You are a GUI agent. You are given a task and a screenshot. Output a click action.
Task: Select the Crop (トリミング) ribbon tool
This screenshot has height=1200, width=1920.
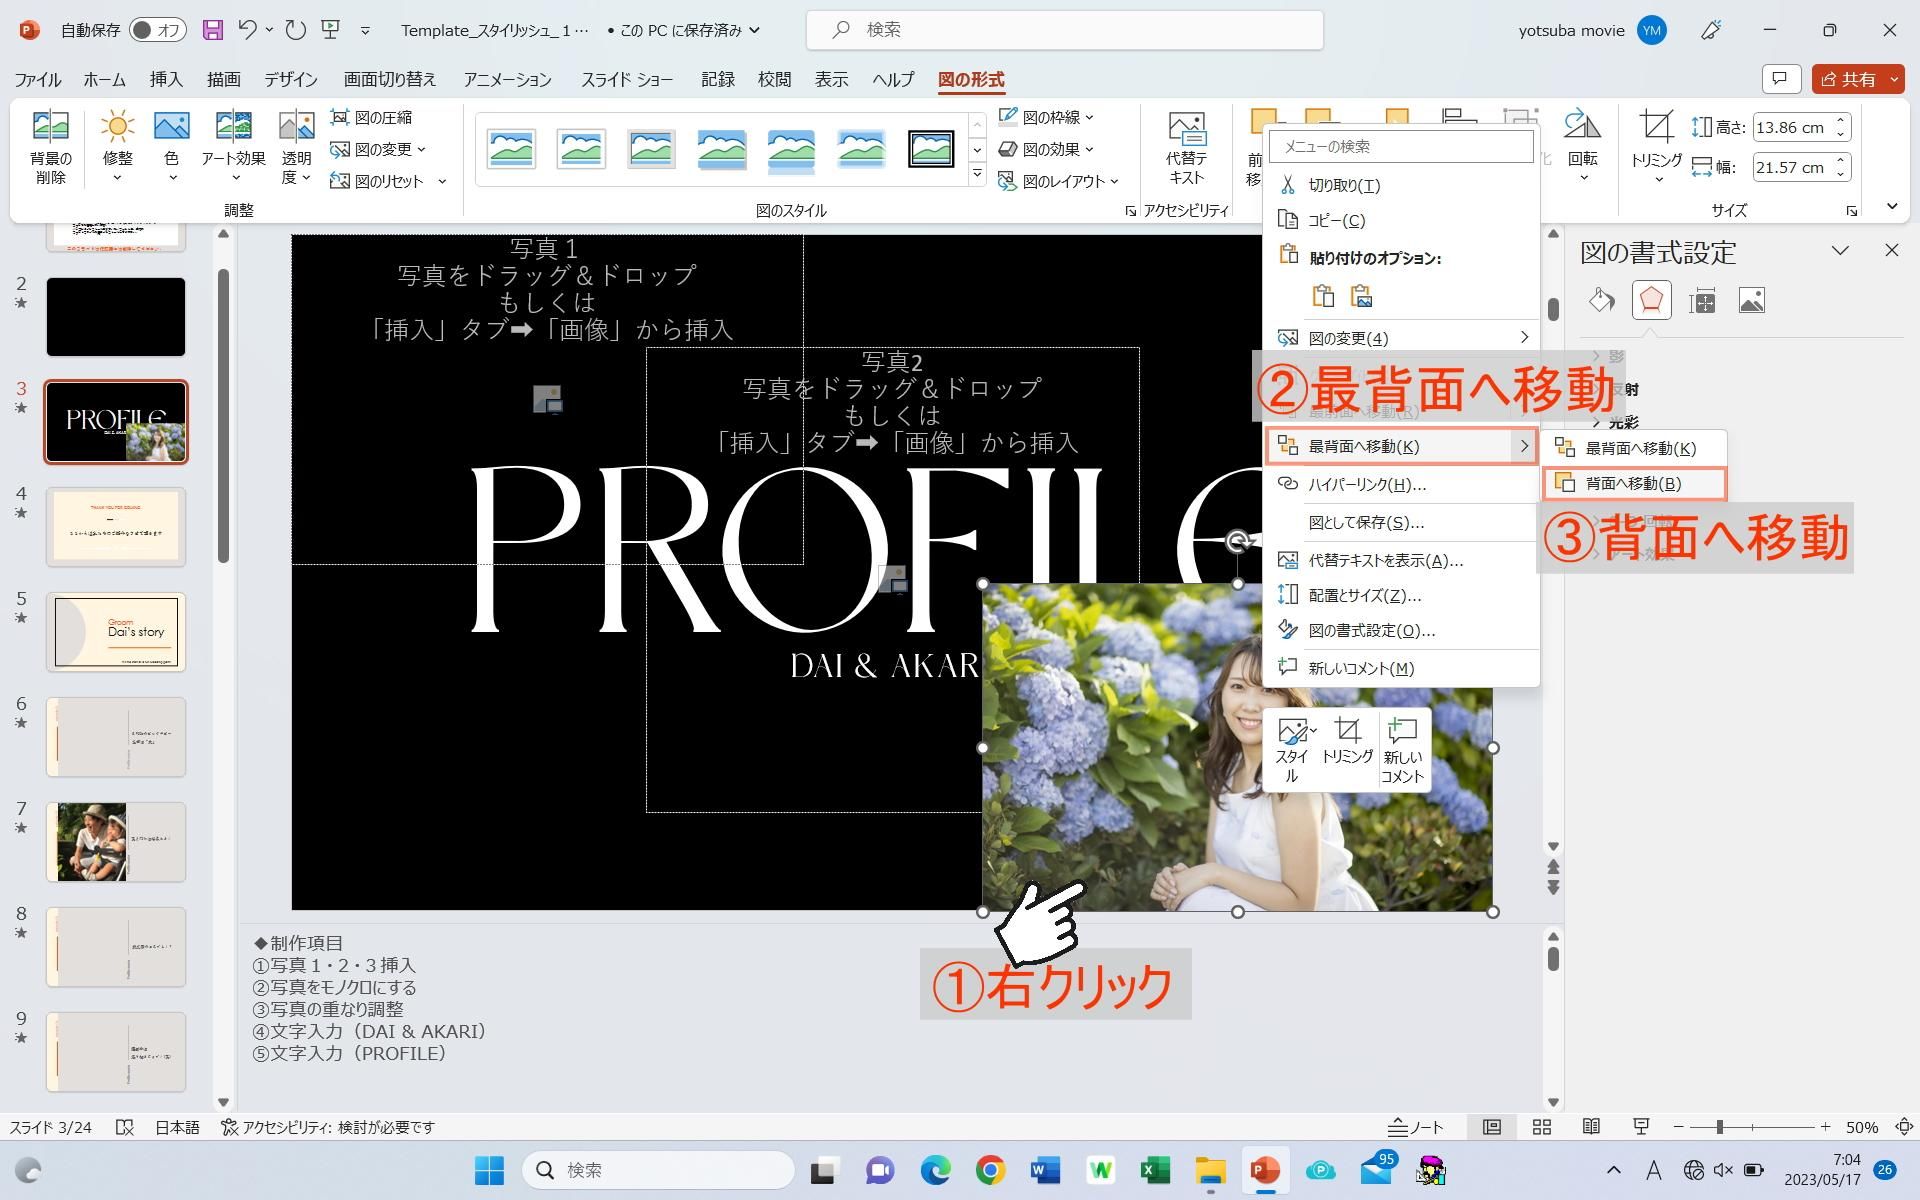point(1657,147)
